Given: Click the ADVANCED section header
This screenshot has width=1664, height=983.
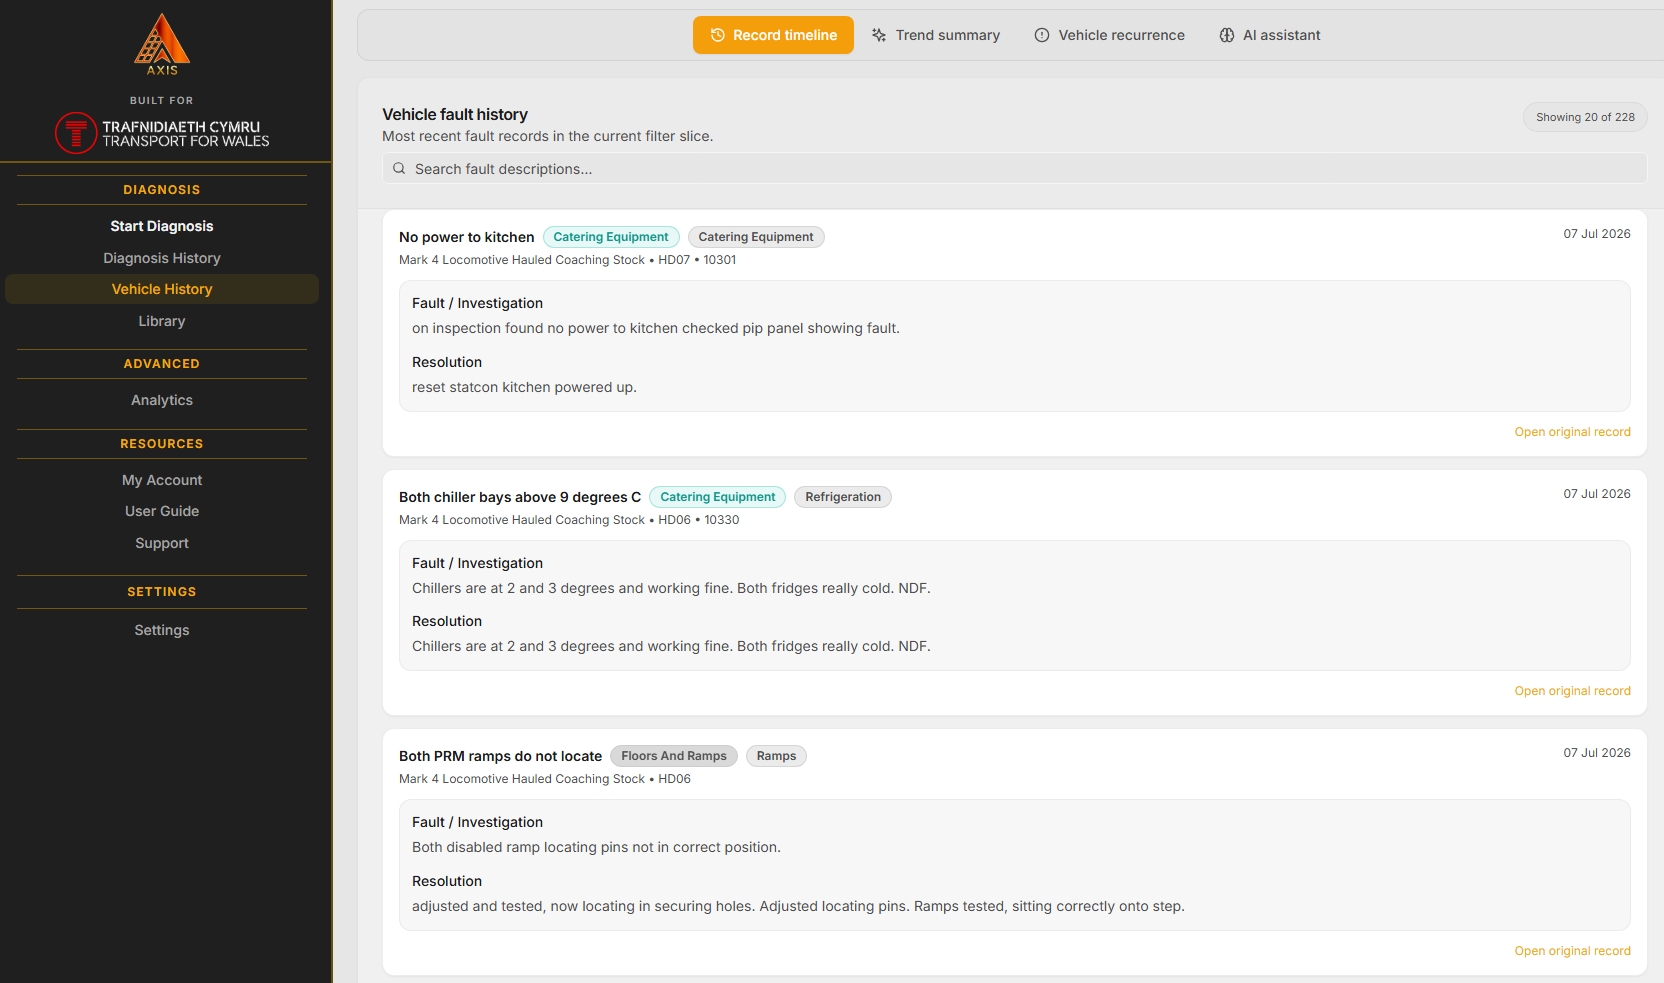Looking at the screenshot, I should pos(162,364).
